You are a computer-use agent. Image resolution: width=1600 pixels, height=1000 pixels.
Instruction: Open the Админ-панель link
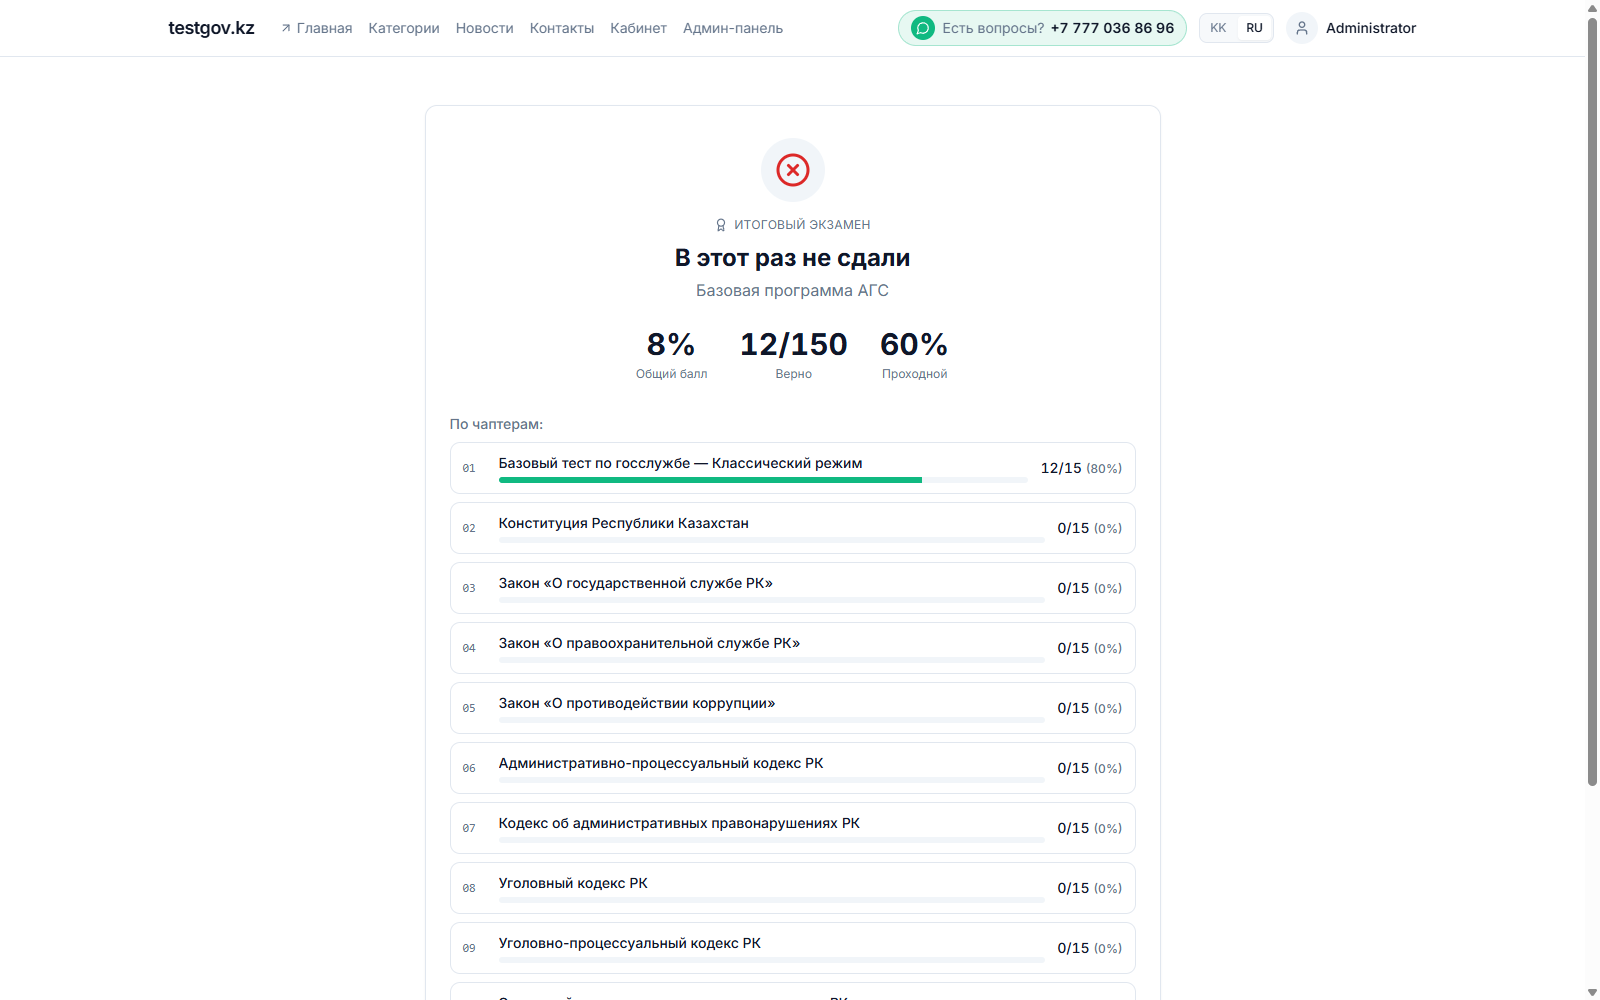pos(733,28)
